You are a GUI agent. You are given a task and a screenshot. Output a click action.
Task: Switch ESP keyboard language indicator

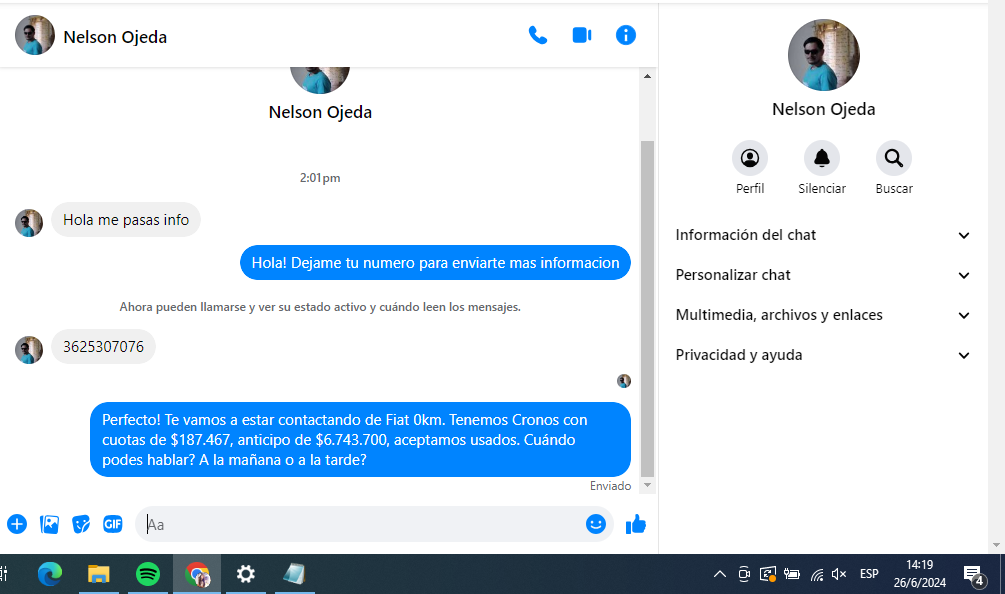(869, 574)
